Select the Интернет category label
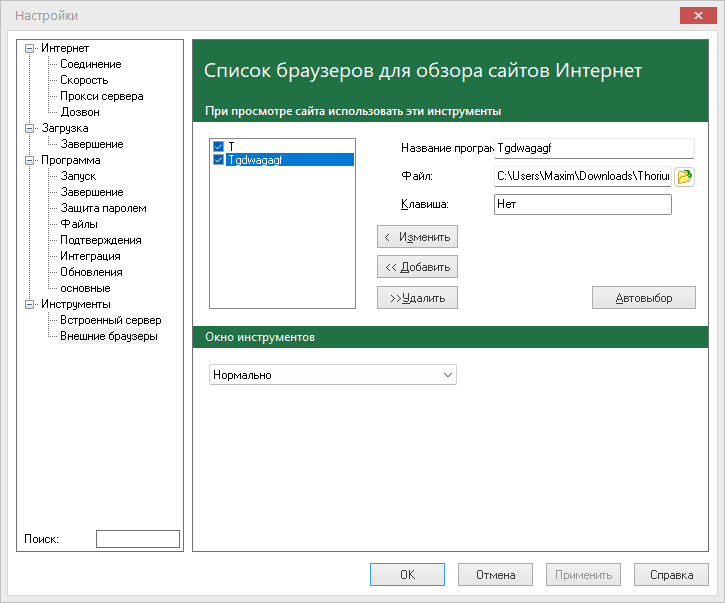The height and width of the screenshot is (603, 725). [x=65, y=48]
